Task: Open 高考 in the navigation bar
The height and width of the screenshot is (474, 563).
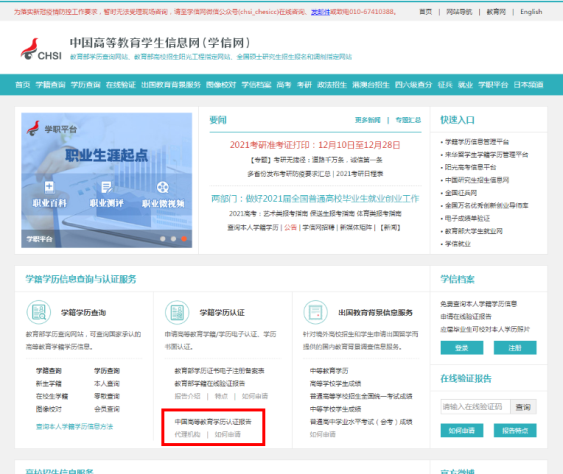Action: (x=284, y=85)
